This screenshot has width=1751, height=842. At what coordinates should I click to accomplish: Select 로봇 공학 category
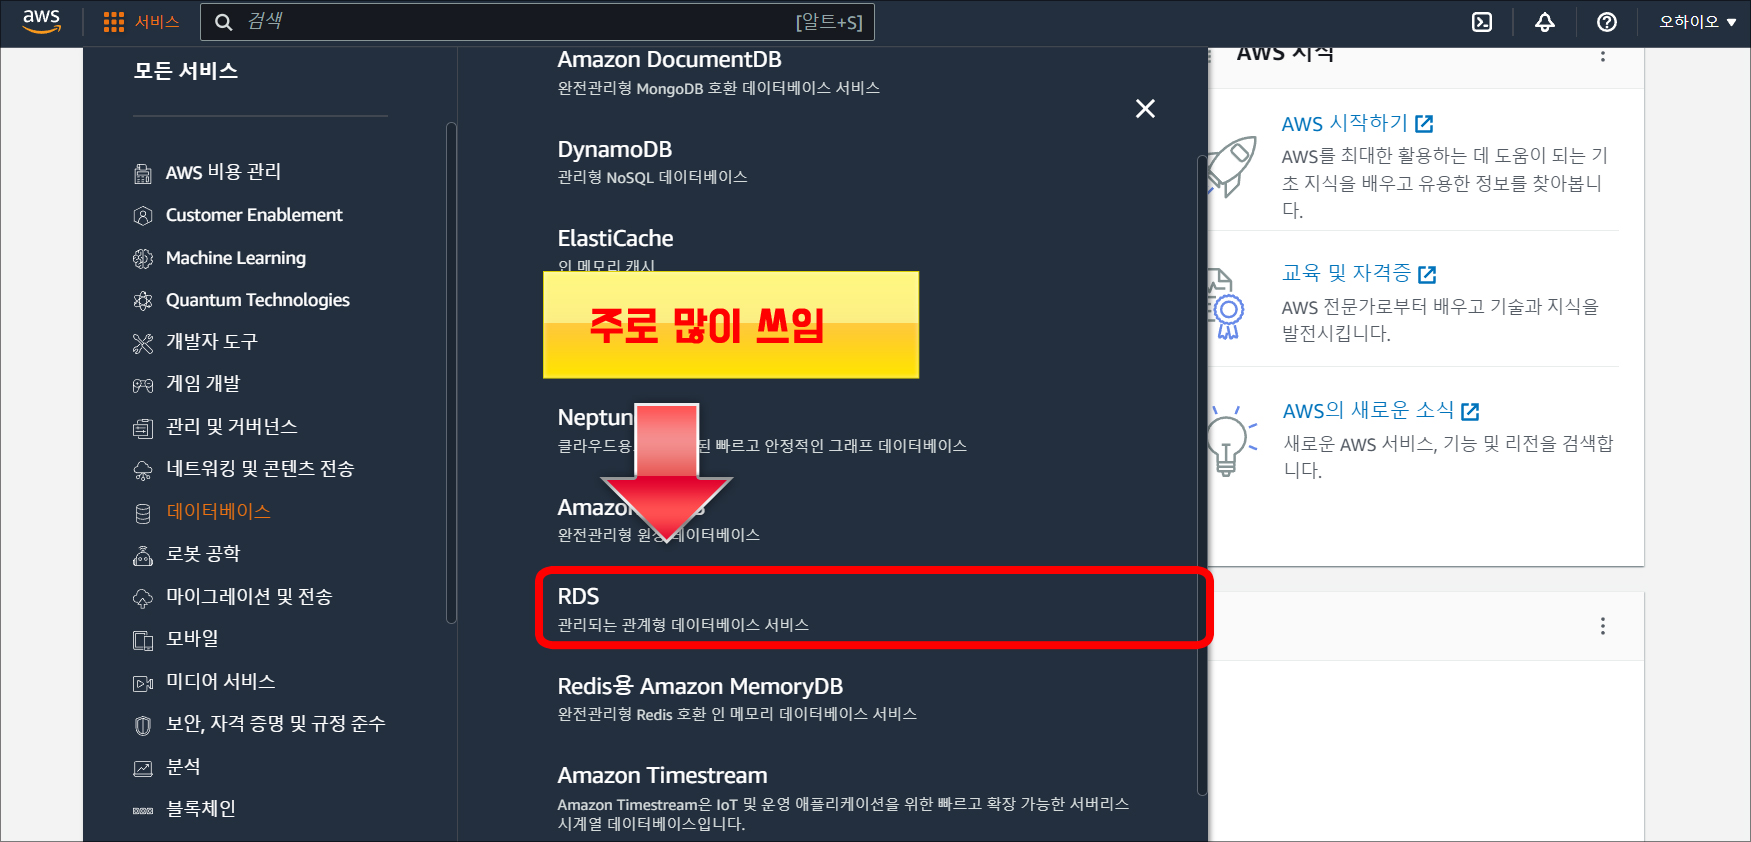point(203,554)
